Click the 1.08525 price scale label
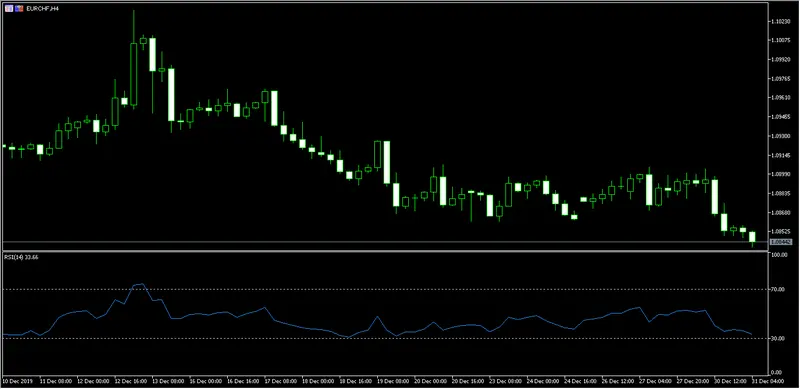The height and width of the screenshot is (389, 800). point(781,231)
